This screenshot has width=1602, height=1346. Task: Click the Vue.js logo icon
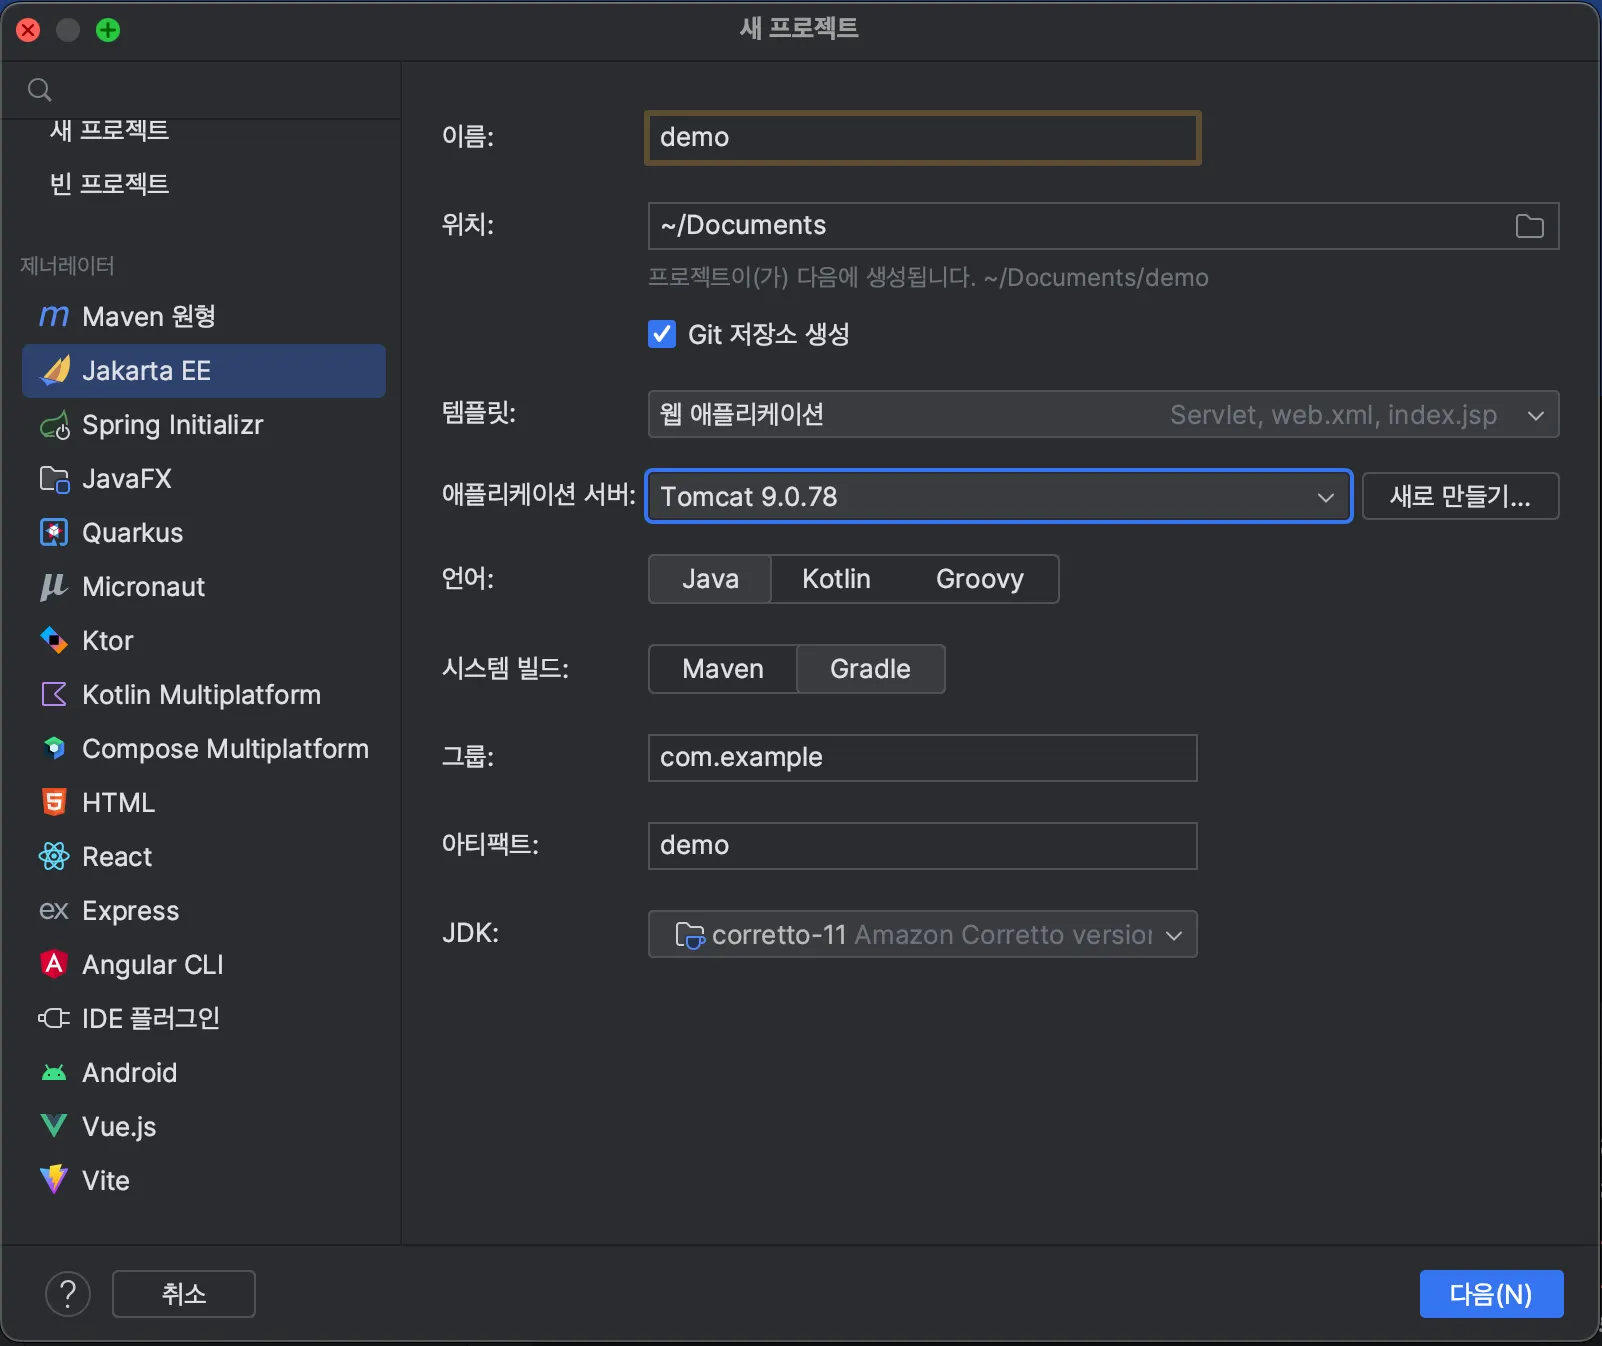coord(54,1127)
